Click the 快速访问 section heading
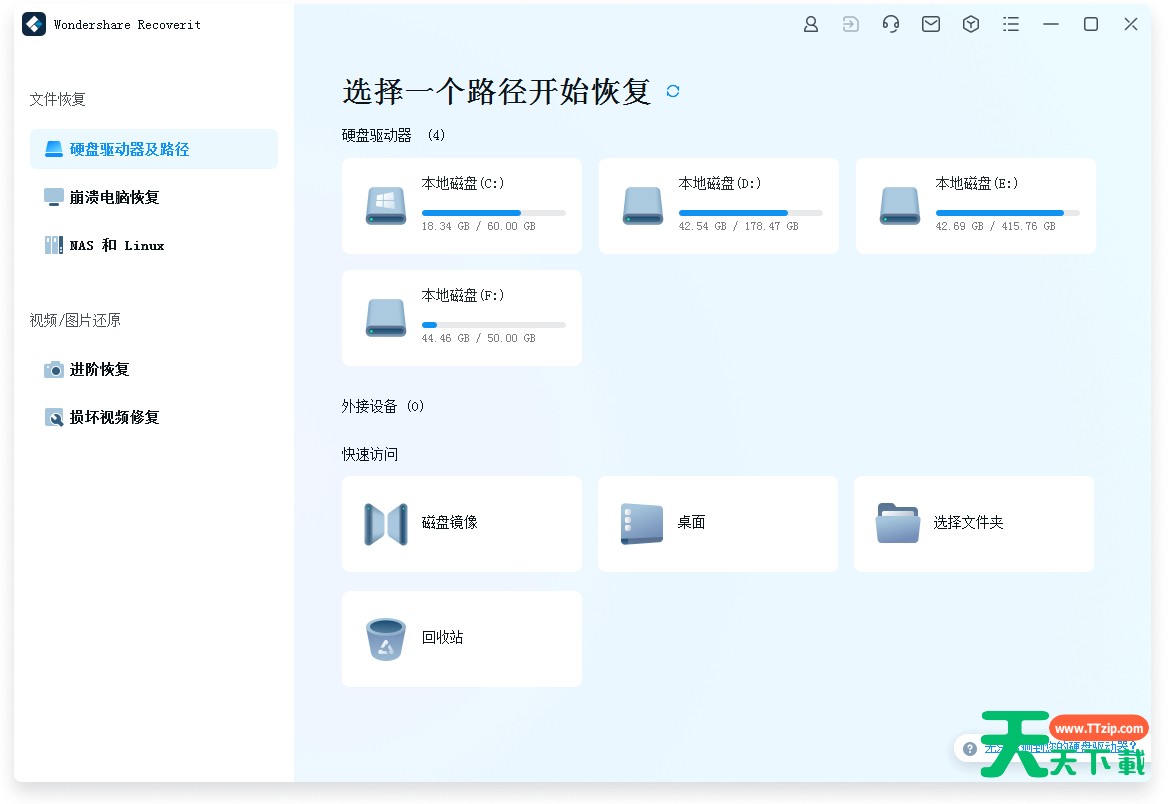The height and width of the screenshot is (804, 1173). [370, 454]
